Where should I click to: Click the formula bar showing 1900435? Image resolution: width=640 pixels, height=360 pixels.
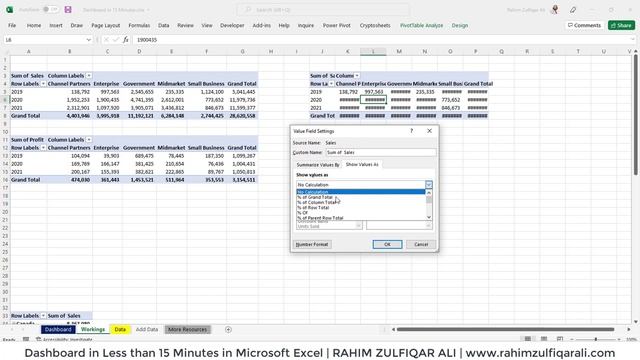(380, 40)
